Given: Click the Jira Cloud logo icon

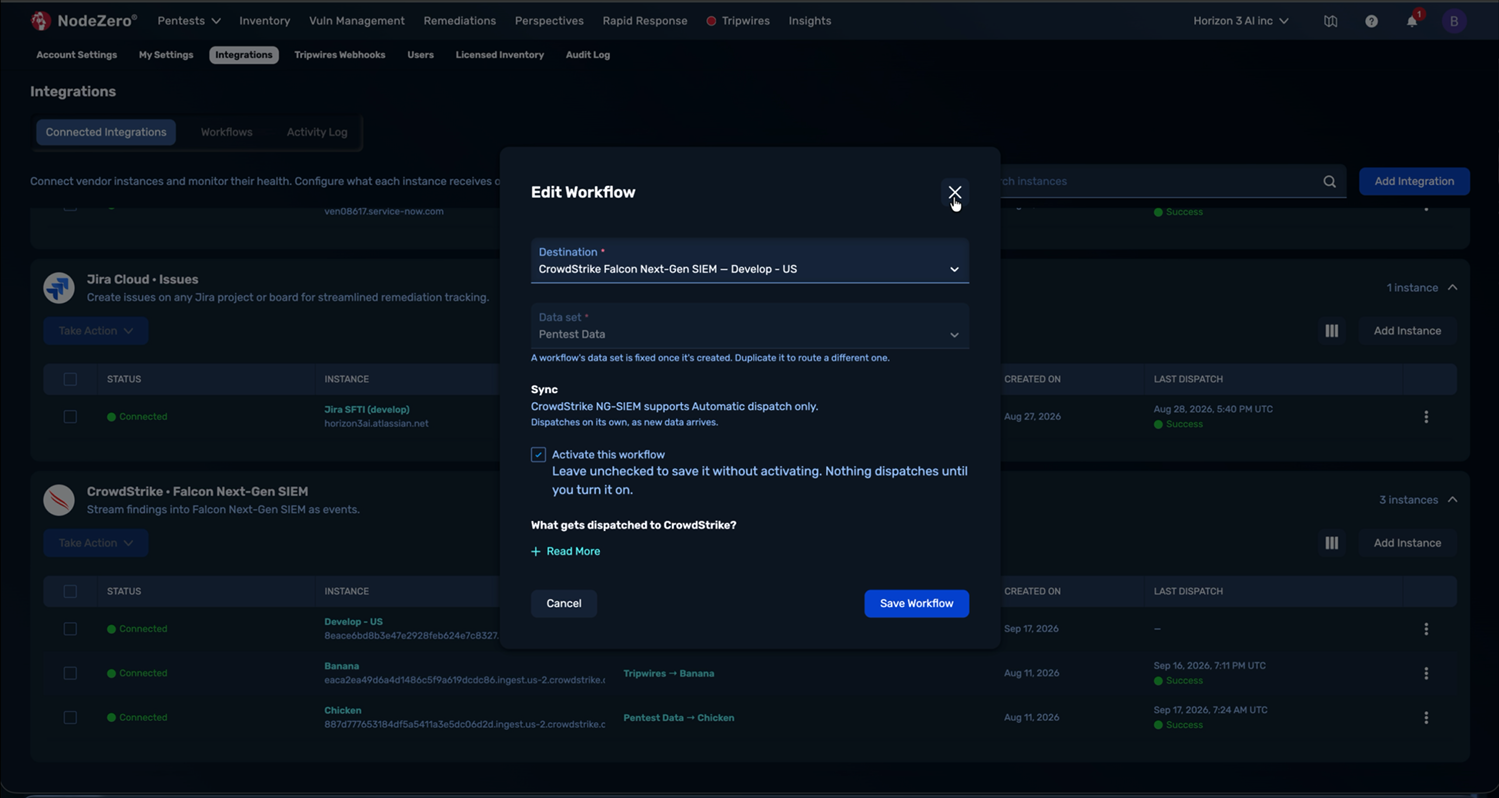Looking at the screenshot, I should pyautogui.click(x=59, y=288).
